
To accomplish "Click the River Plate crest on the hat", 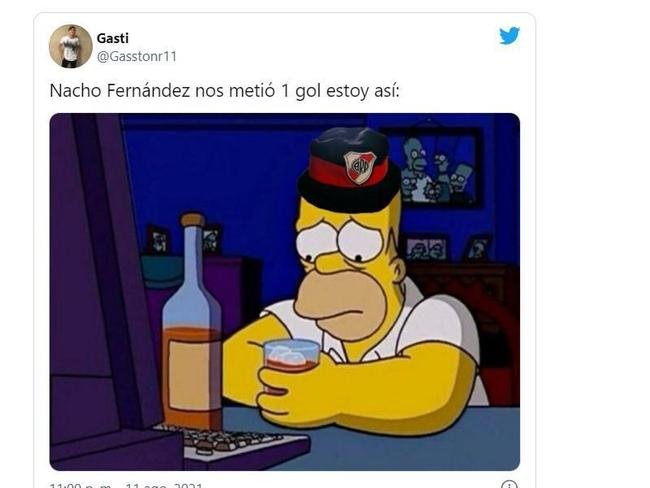I will 360,167.
